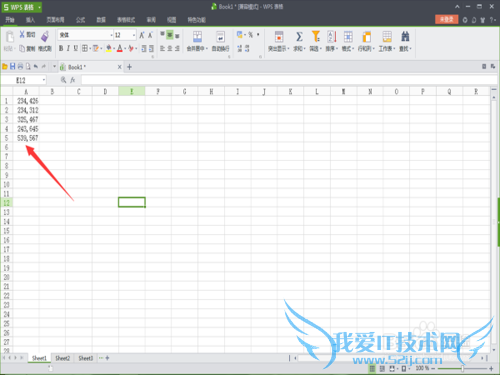The width and height of the screenshot is (500, 375).
Task: Click the Open folder icon in quick toolbar
Action: [5, 67]
